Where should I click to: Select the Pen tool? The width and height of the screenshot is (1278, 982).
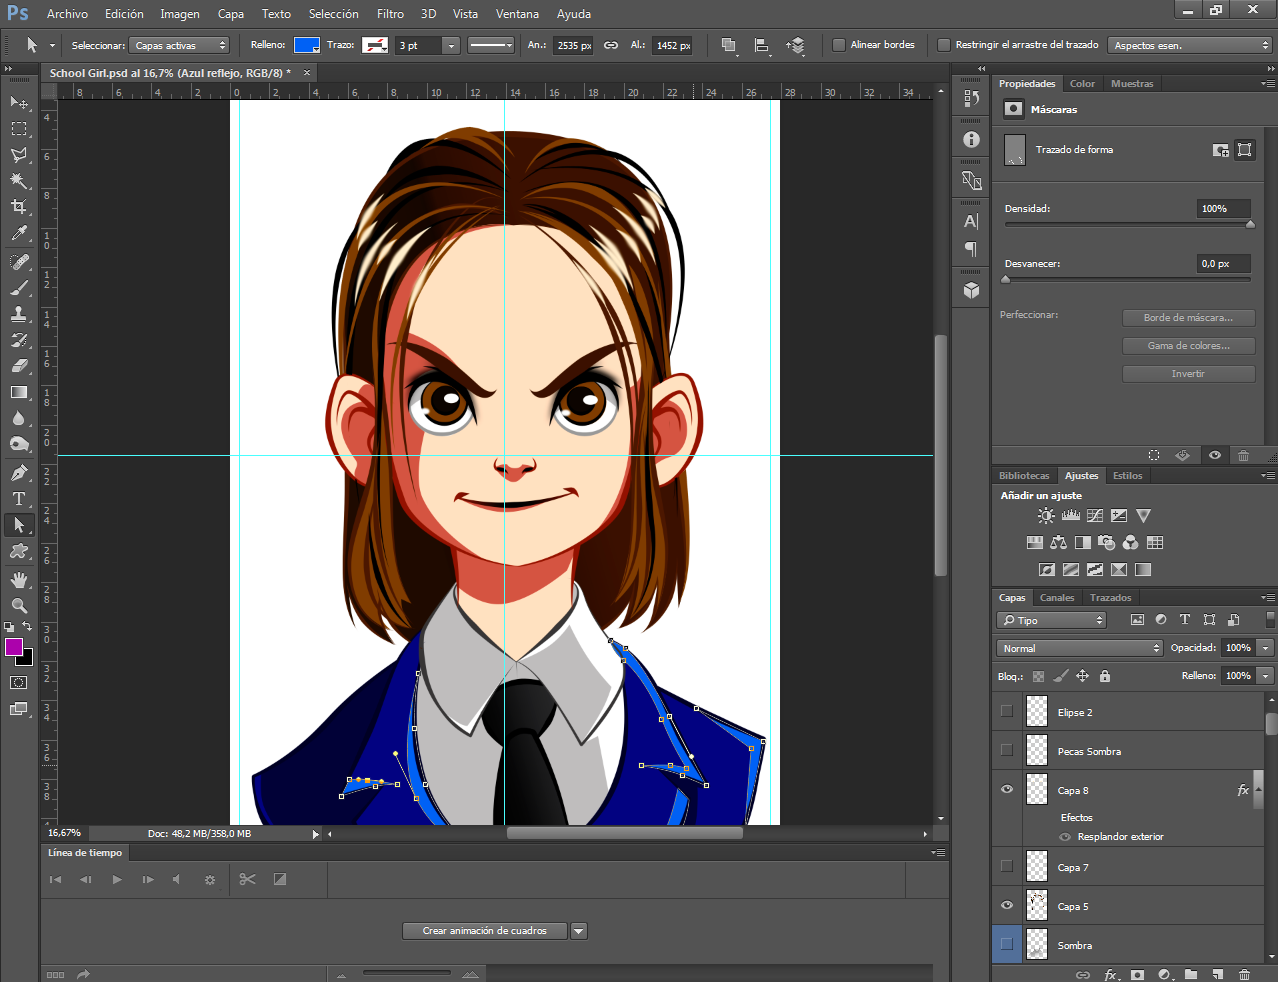[x=19, y=472]
